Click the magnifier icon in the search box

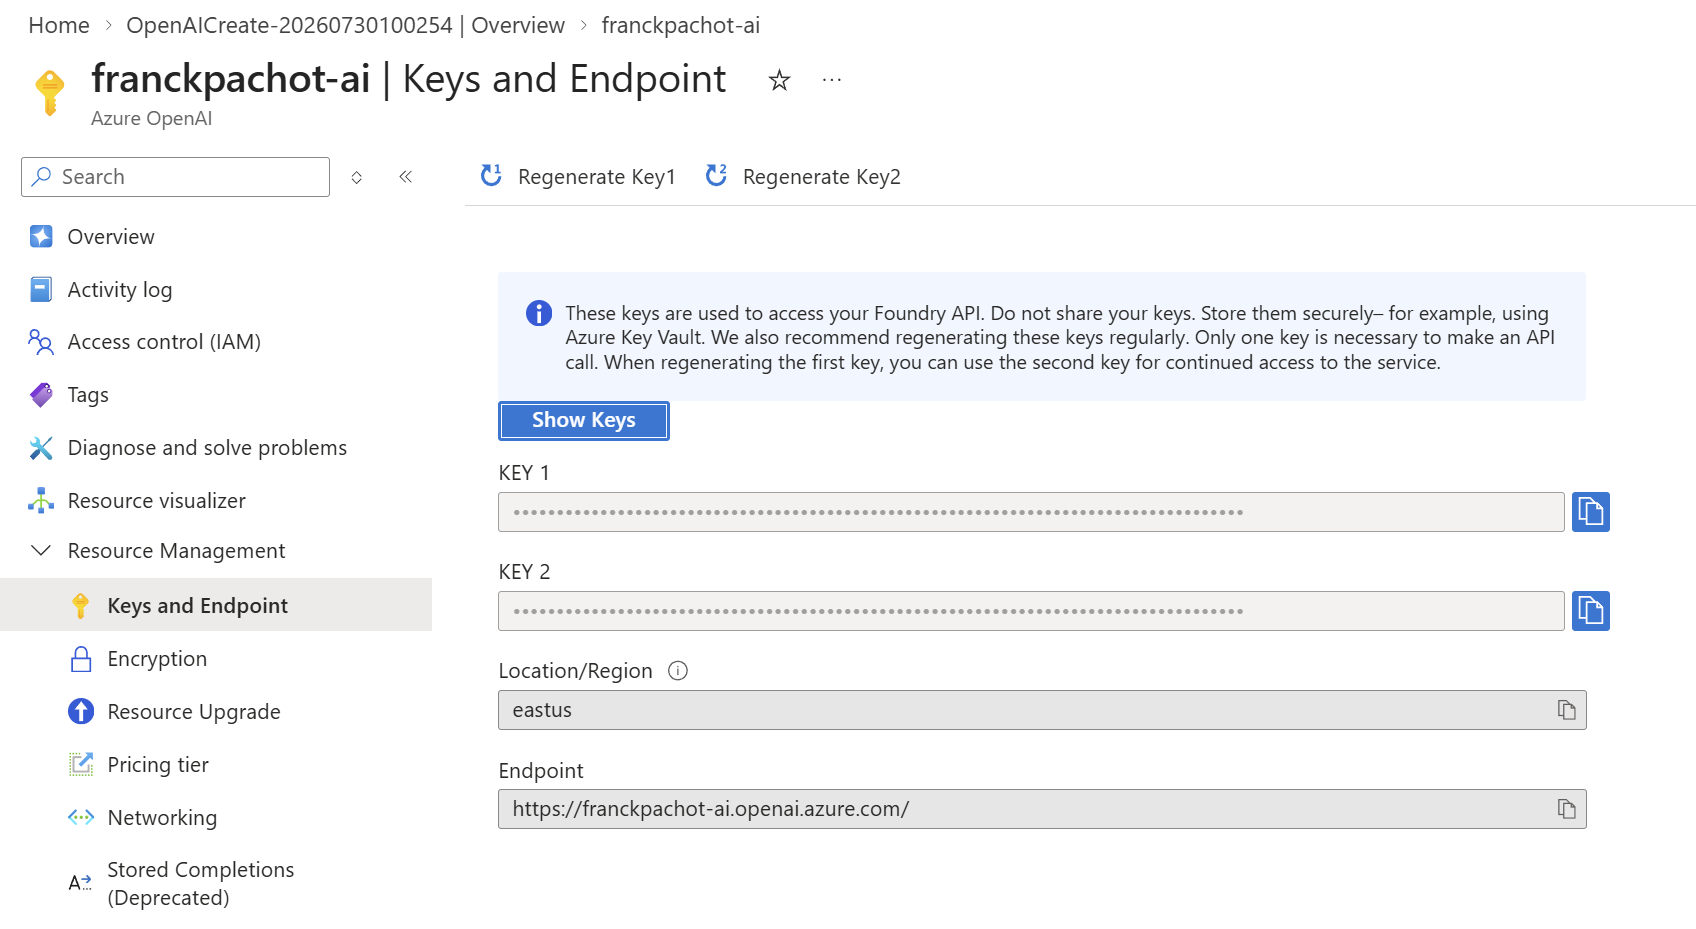click(41, 177)
